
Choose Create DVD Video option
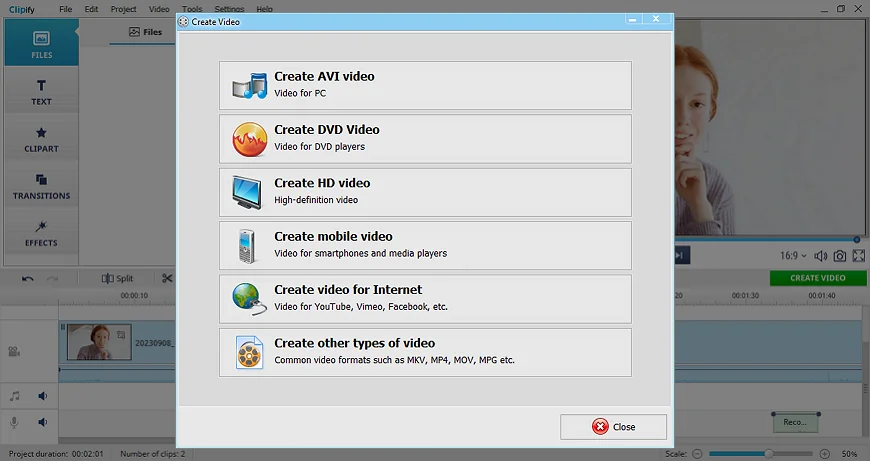click(x=425, y=139)
